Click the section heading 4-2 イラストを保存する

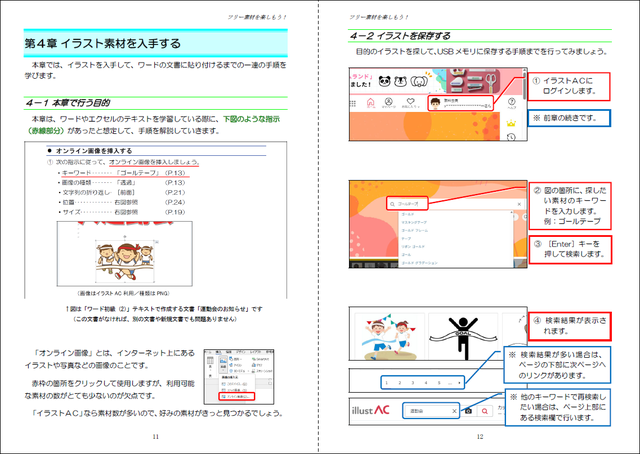(400, 36)
